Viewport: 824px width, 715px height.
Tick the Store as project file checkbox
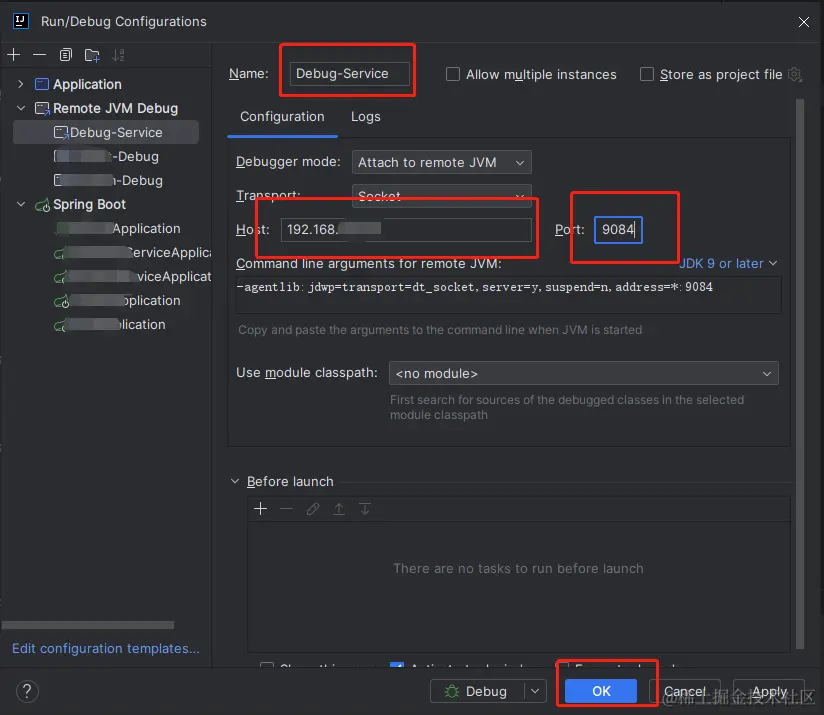pos(647,74)
